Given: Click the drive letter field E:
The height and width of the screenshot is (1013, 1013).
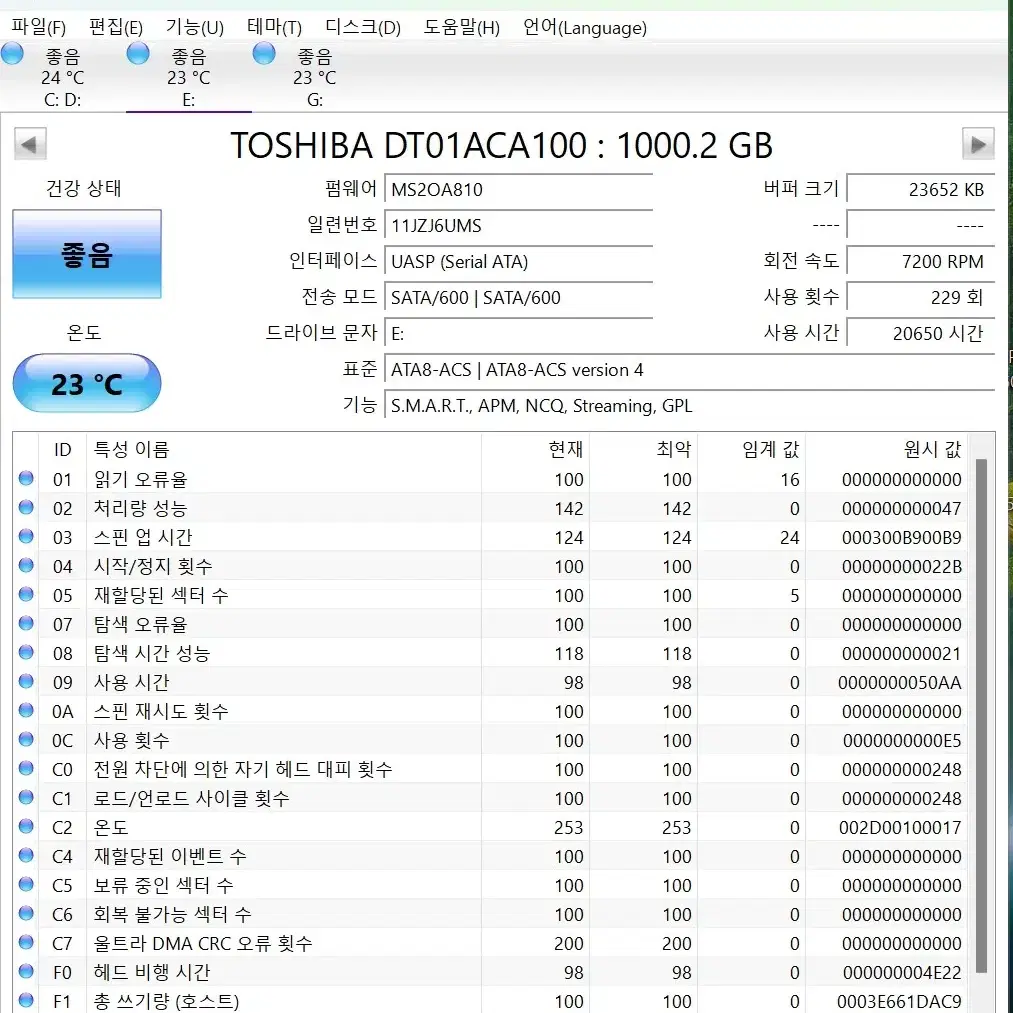Looking at the screenshot, I should [x=518, y=334].
